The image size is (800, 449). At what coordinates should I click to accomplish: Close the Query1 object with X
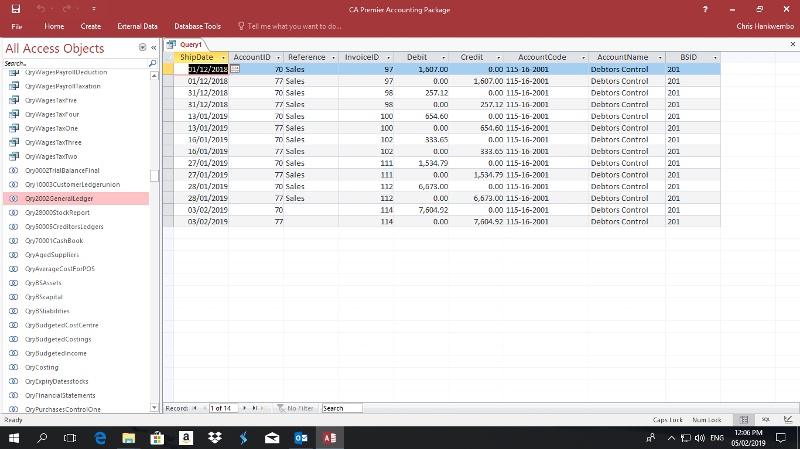793,44
